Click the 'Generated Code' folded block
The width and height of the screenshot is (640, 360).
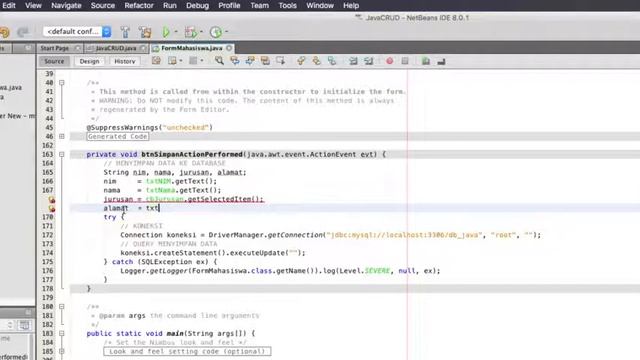pos(118,137)
